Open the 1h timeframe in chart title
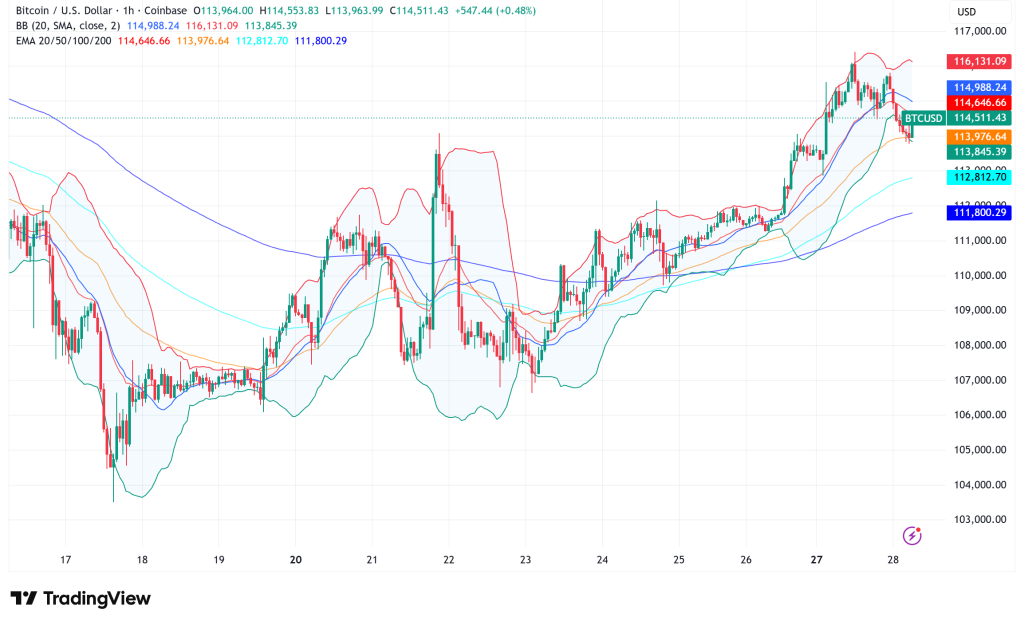Image resolution: width=1024 pixels, height=625 pixels. pos(119,11)
